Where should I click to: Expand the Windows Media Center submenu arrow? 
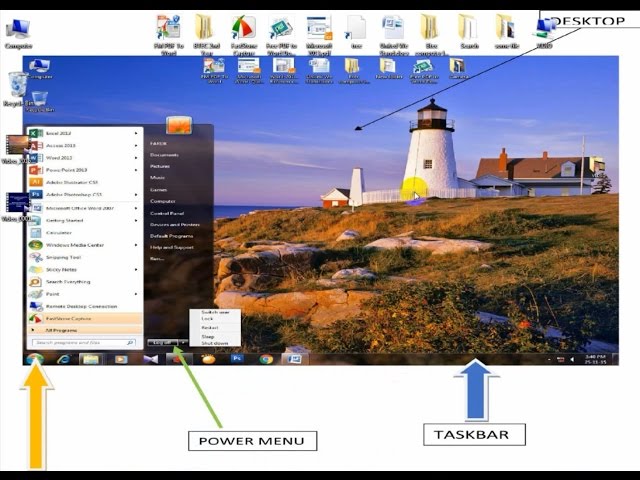(x=136, y=245)
